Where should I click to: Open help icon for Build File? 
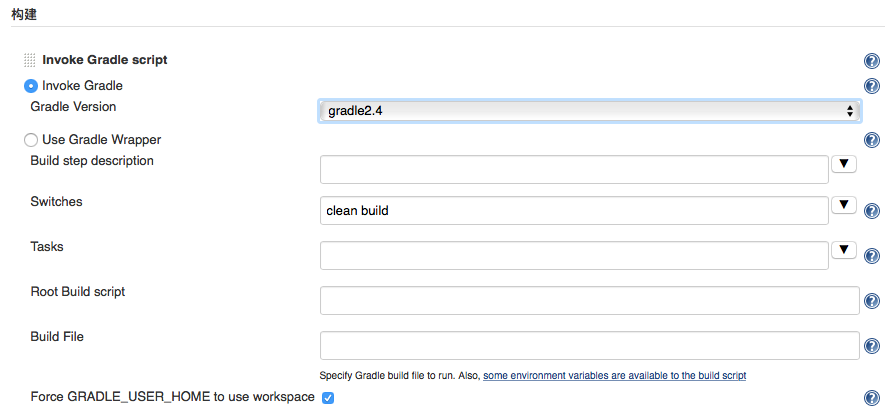coord(871,346)
